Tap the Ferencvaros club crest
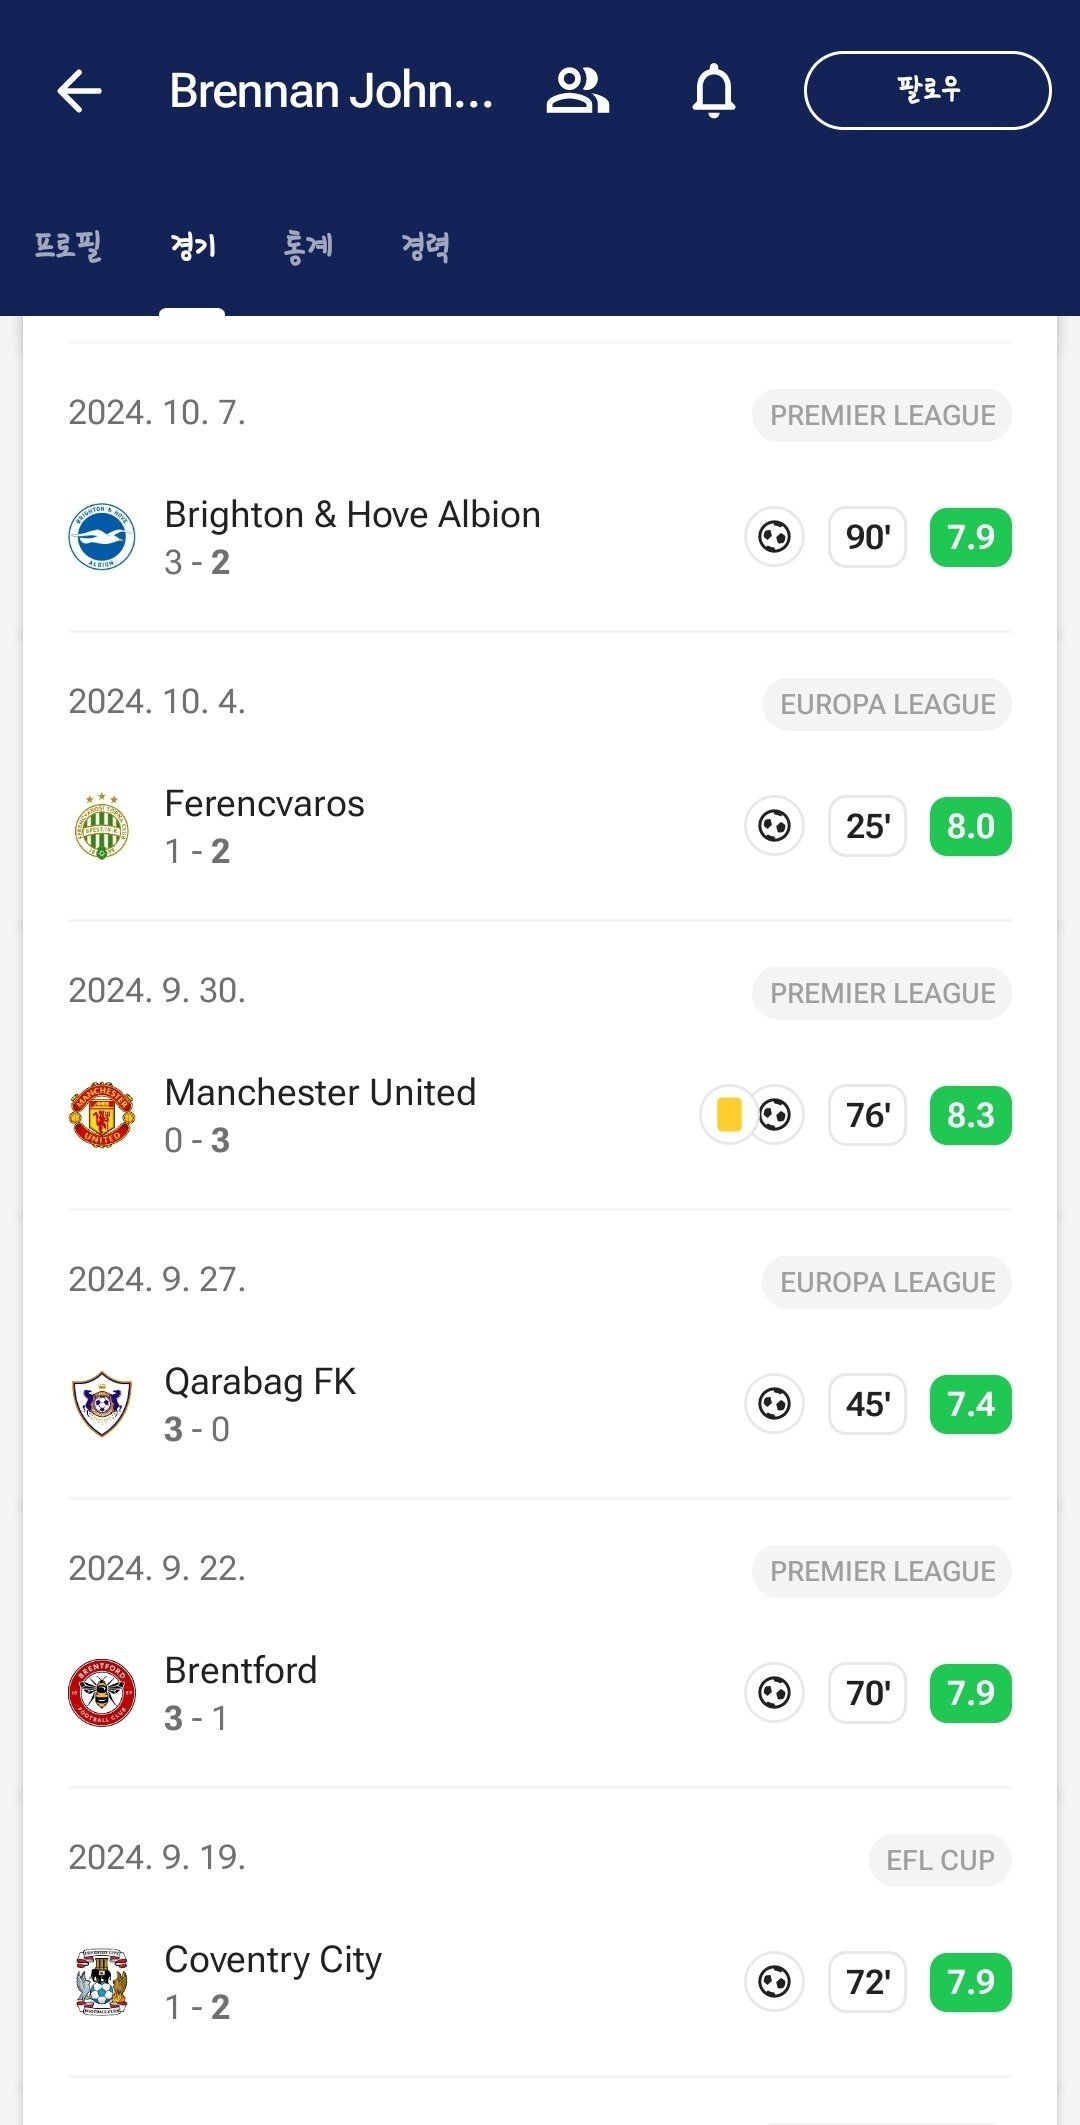This screenshot has height=2125, width=1080. [101, 826]
